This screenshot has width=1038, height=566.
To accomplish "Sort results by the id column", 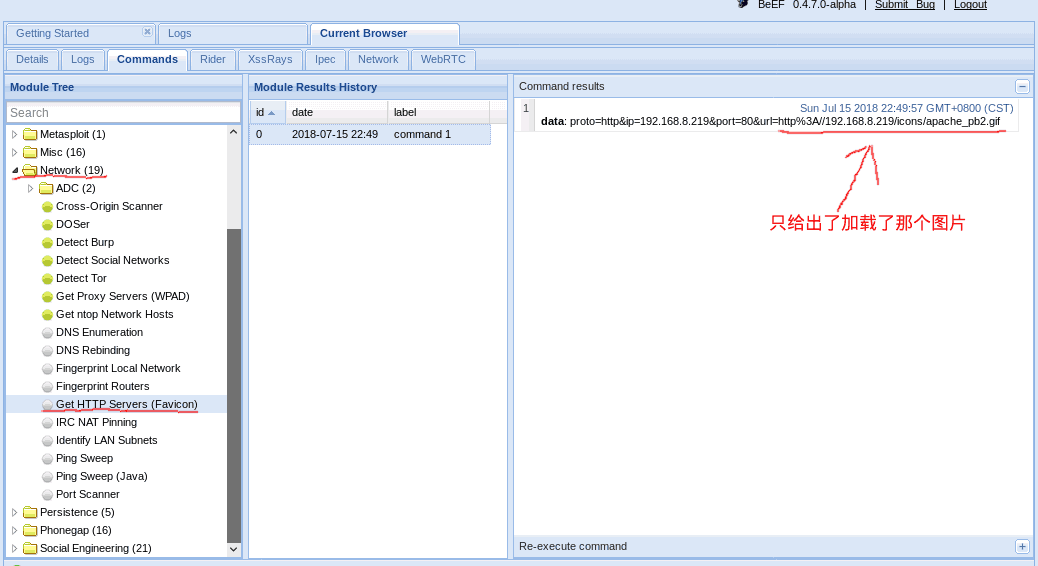I will point(267,113).
